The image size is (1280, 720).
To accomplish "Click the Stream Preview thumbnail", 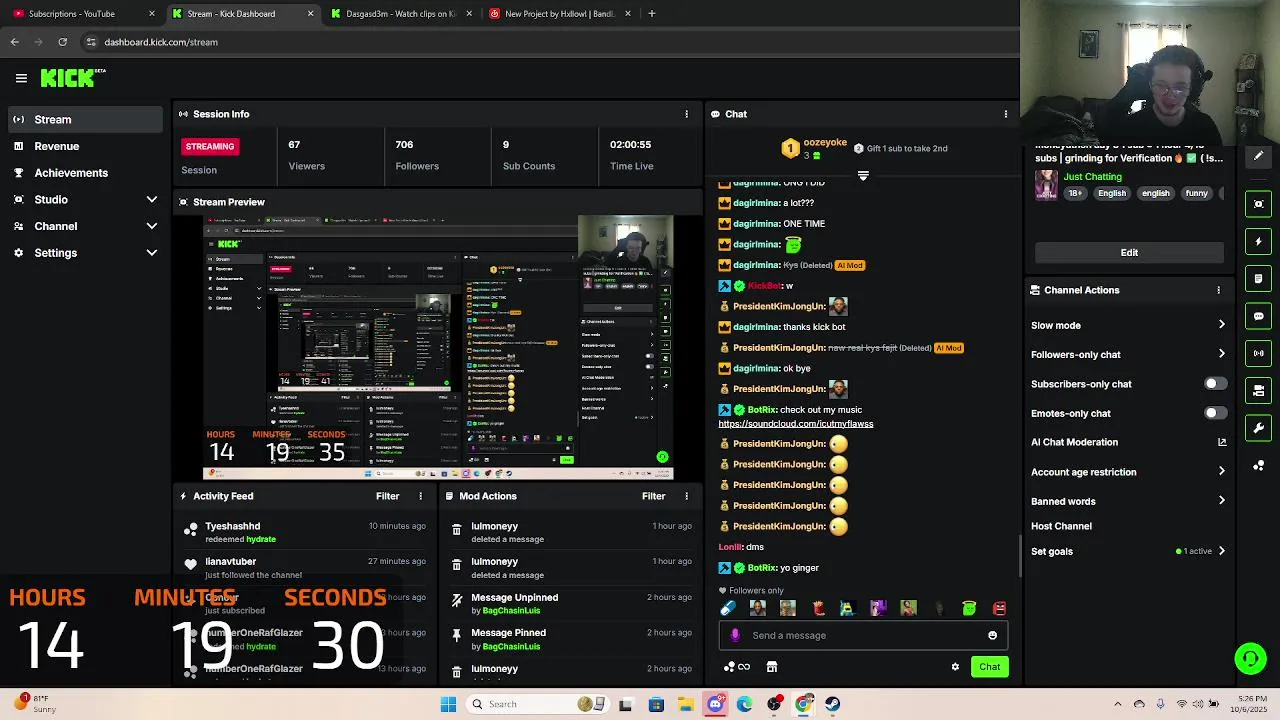I will click(x=438, y=348).
